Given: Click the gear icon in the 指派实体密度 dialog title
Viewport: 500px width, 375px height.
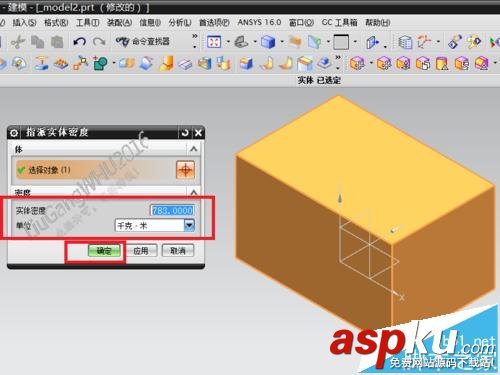Looking at the screenshot, I should point(14,133).
